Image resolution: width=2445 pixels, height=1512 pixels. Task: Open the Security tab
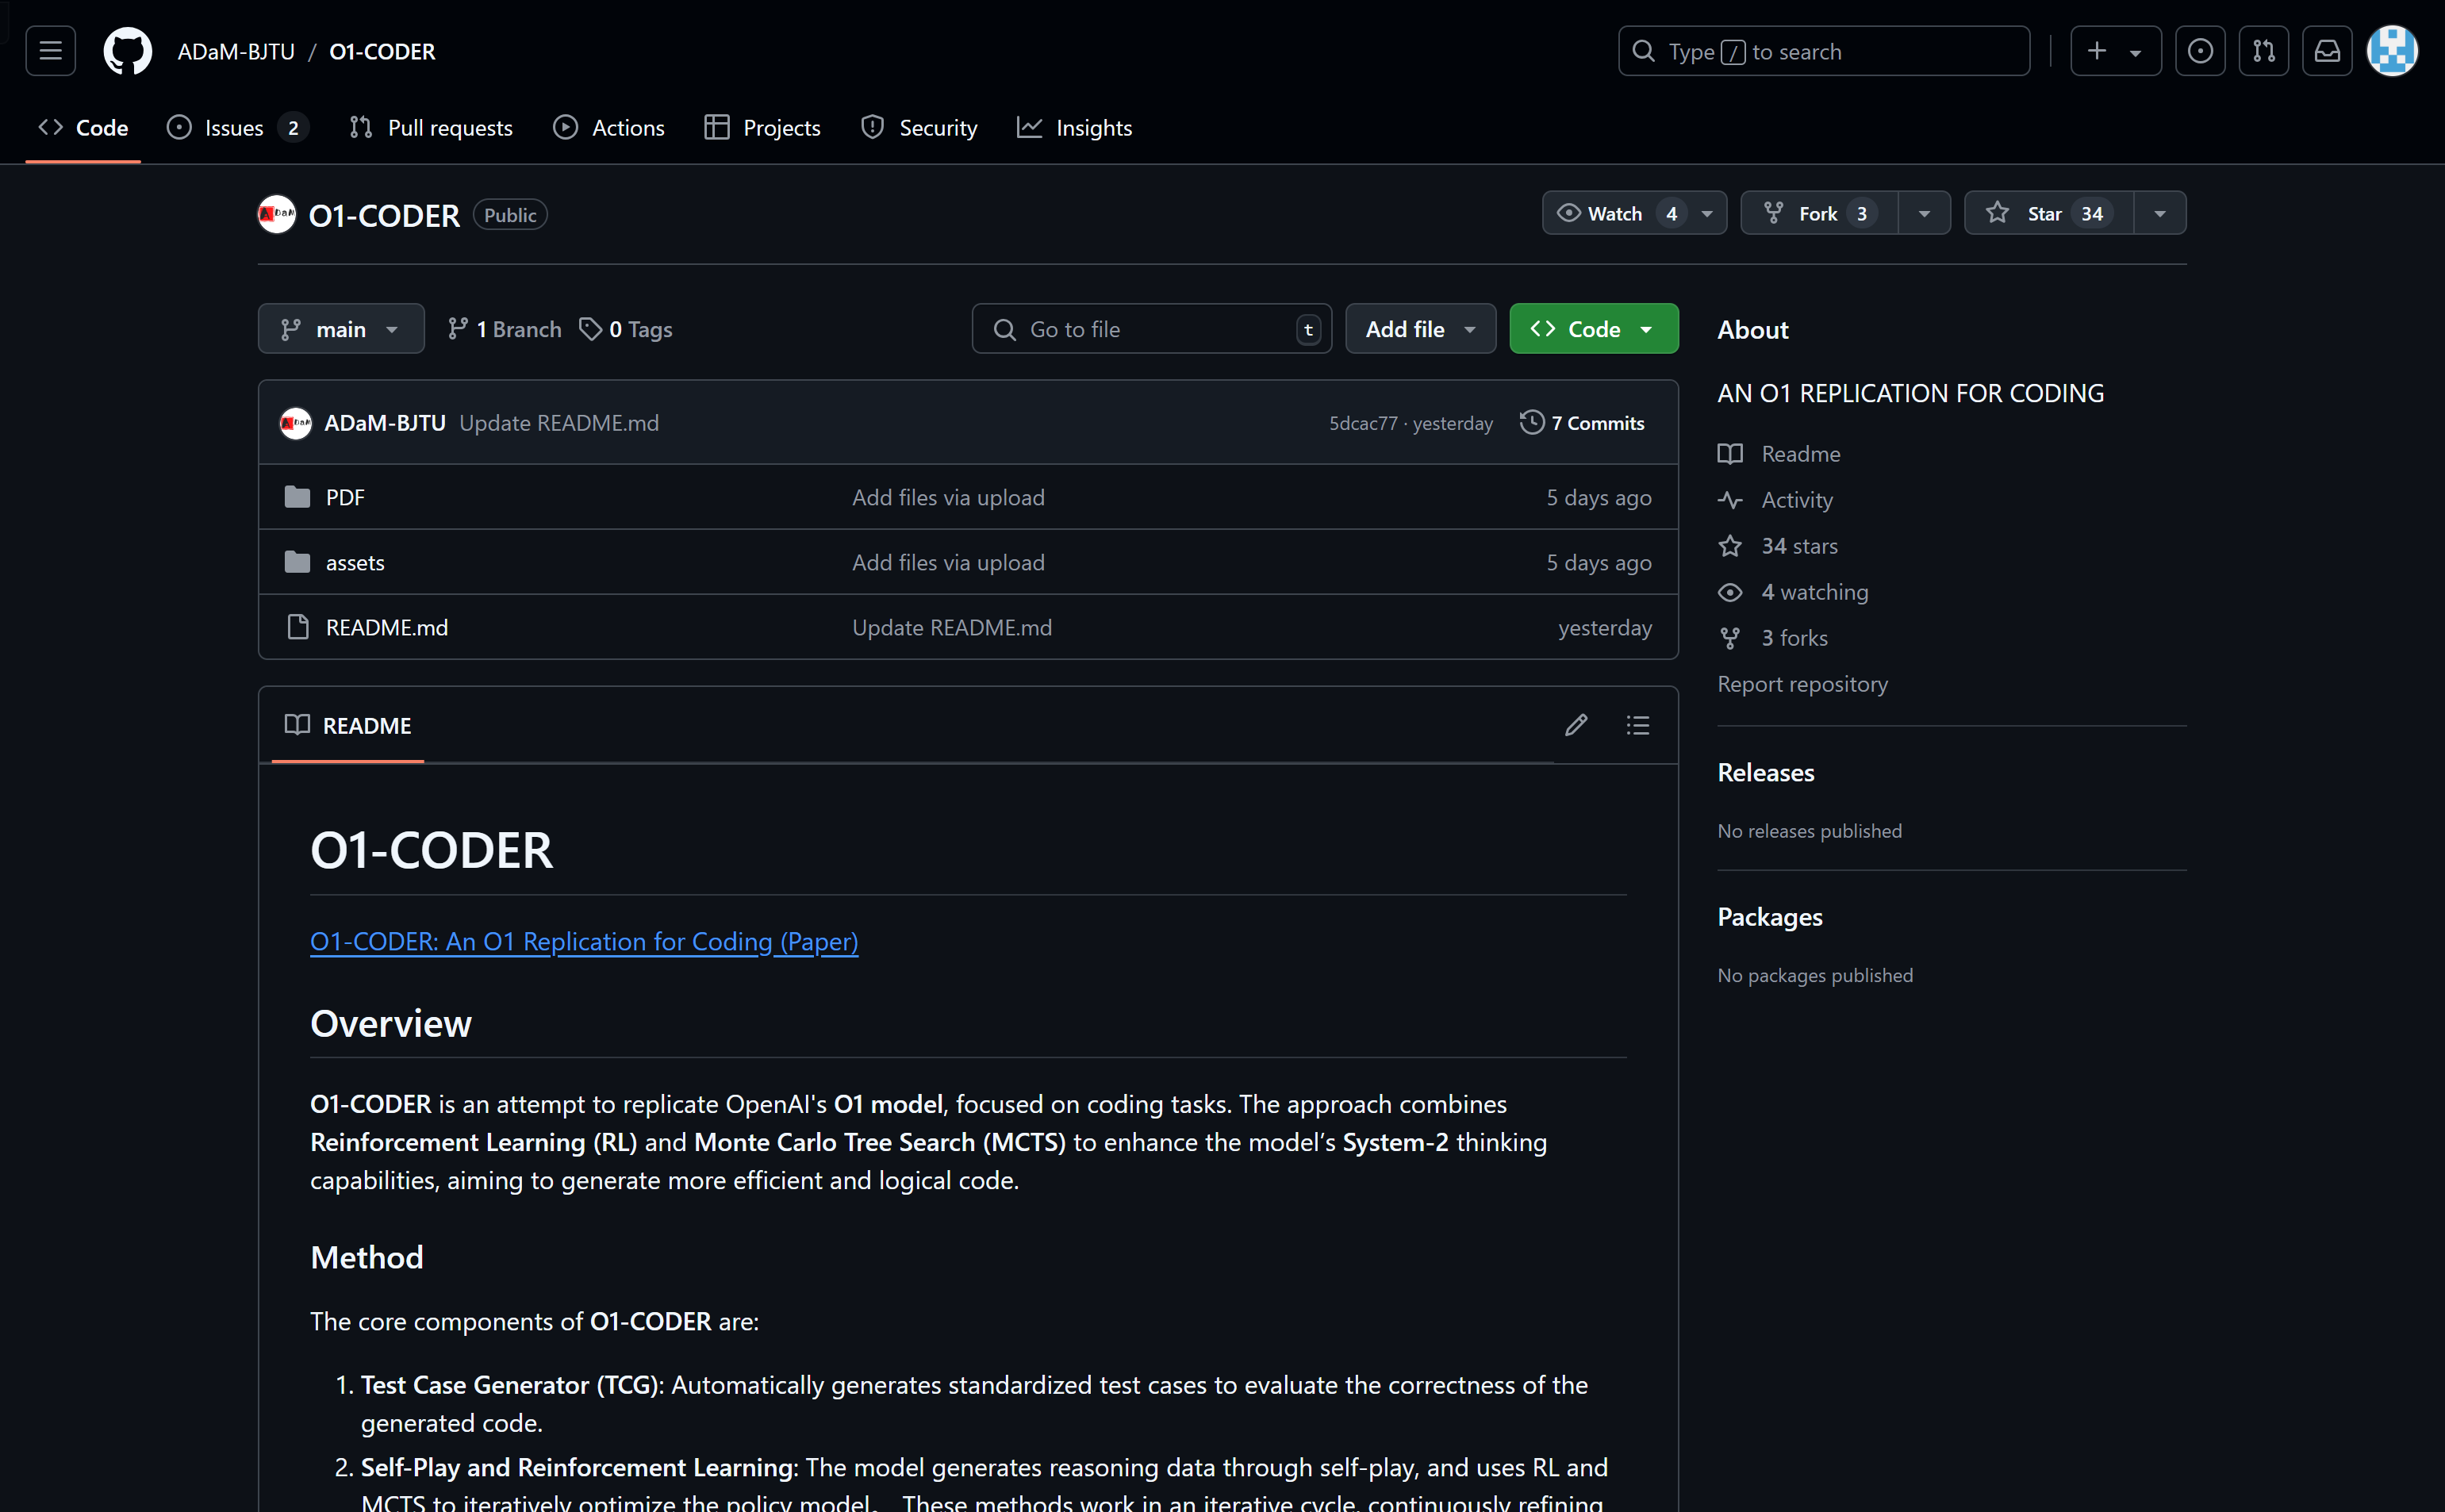pos(919,128)
